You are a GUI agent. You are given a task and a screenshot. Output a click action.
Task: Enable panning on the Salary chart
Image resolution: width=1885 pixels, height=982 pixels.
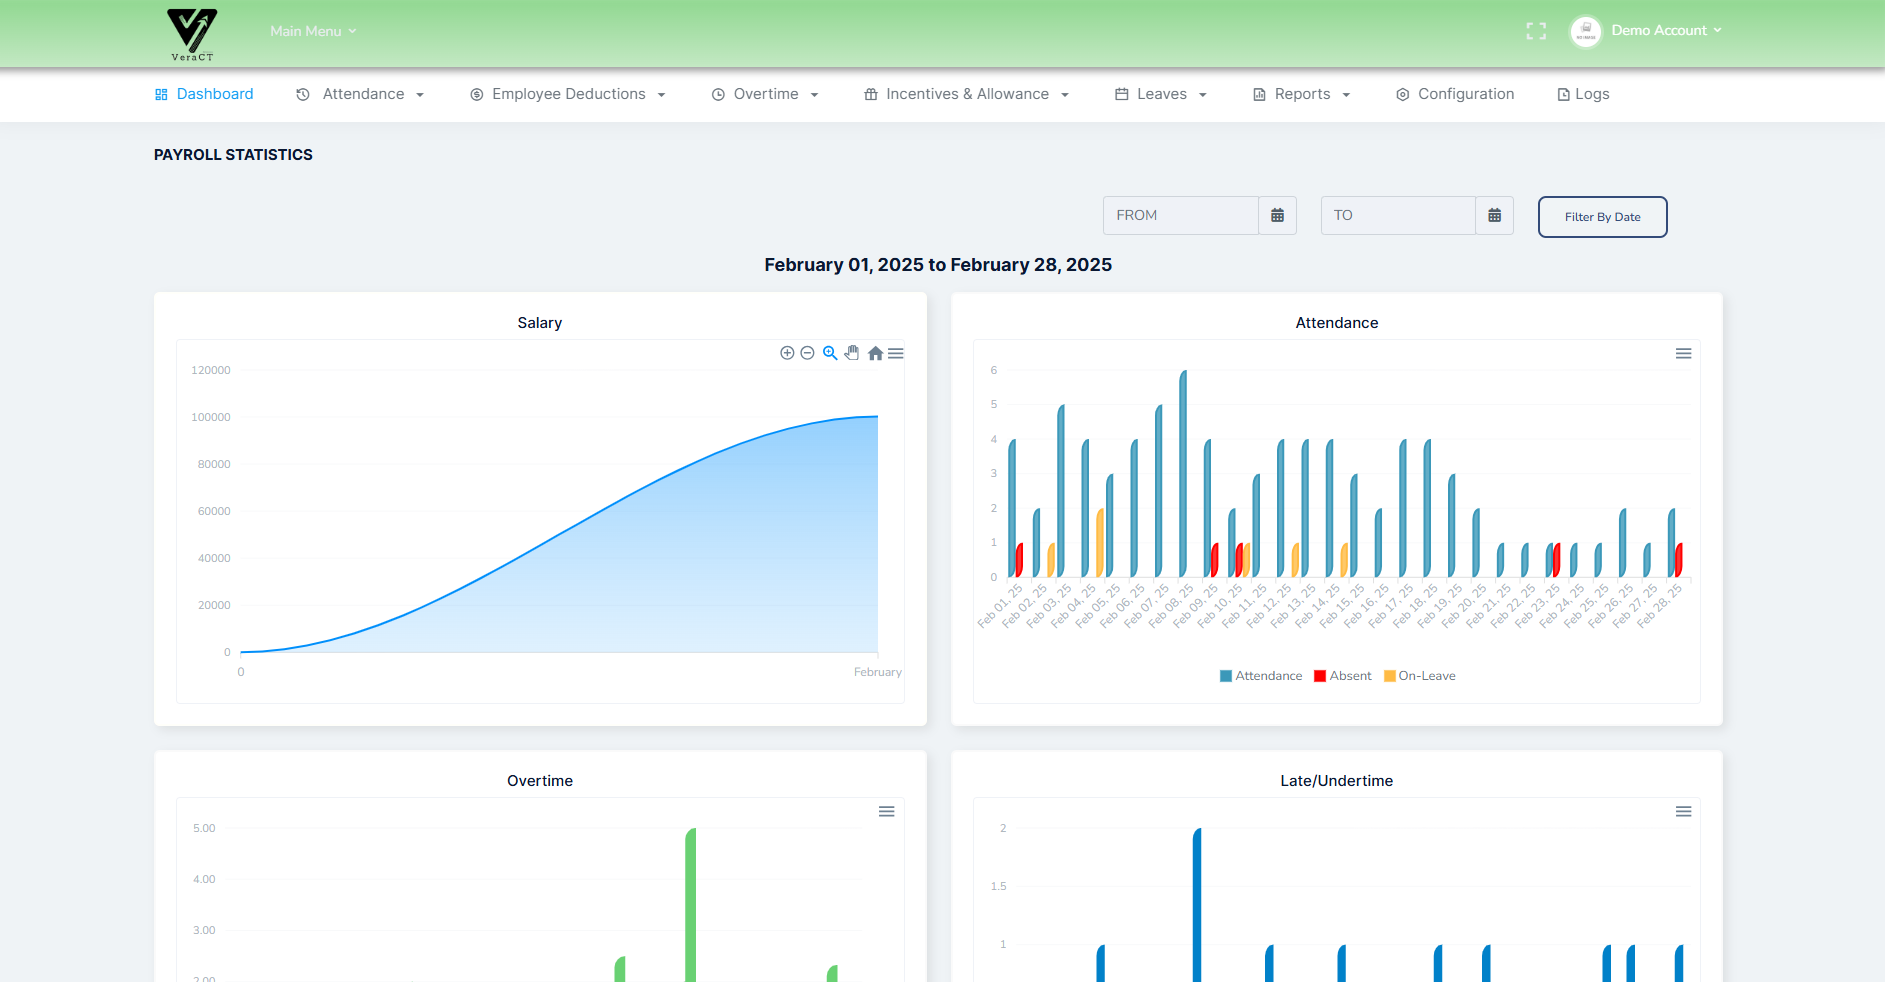coord(851,353)
